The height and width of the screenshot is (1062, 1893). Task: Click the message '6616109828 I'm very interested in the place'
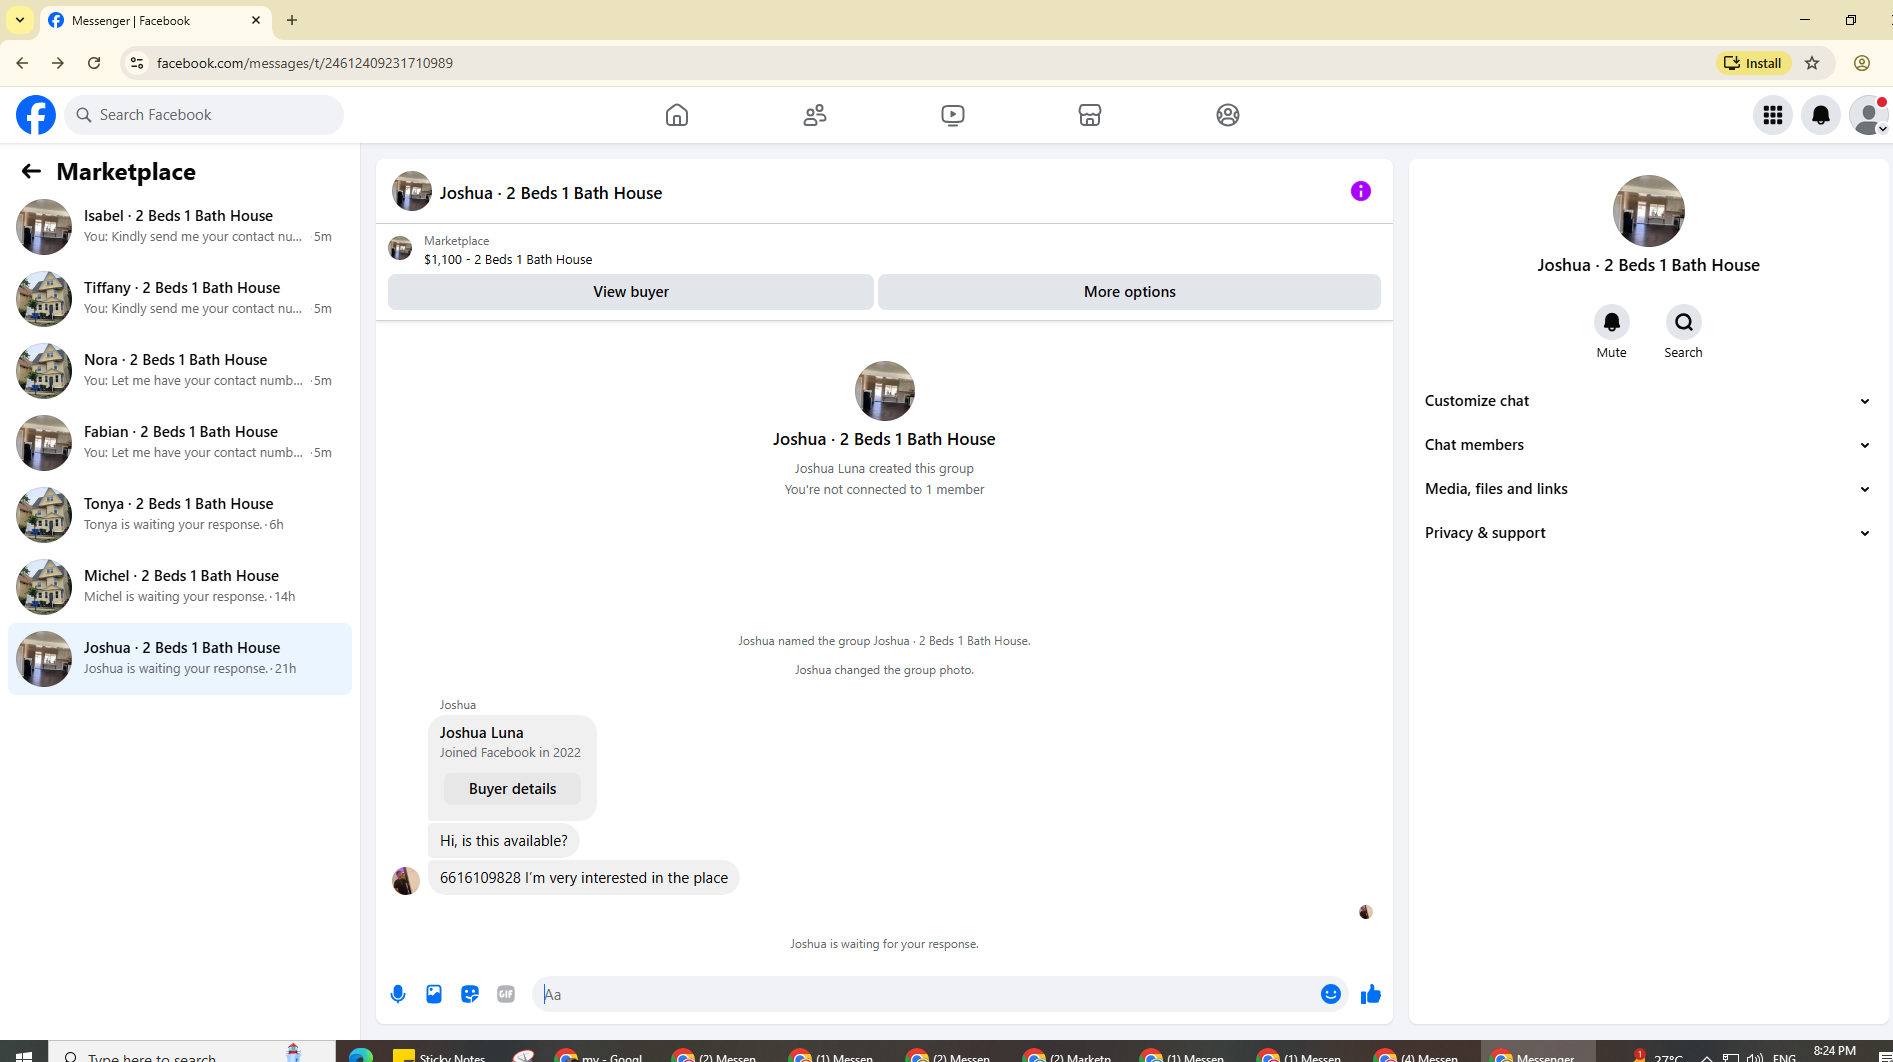pos(584,878)
